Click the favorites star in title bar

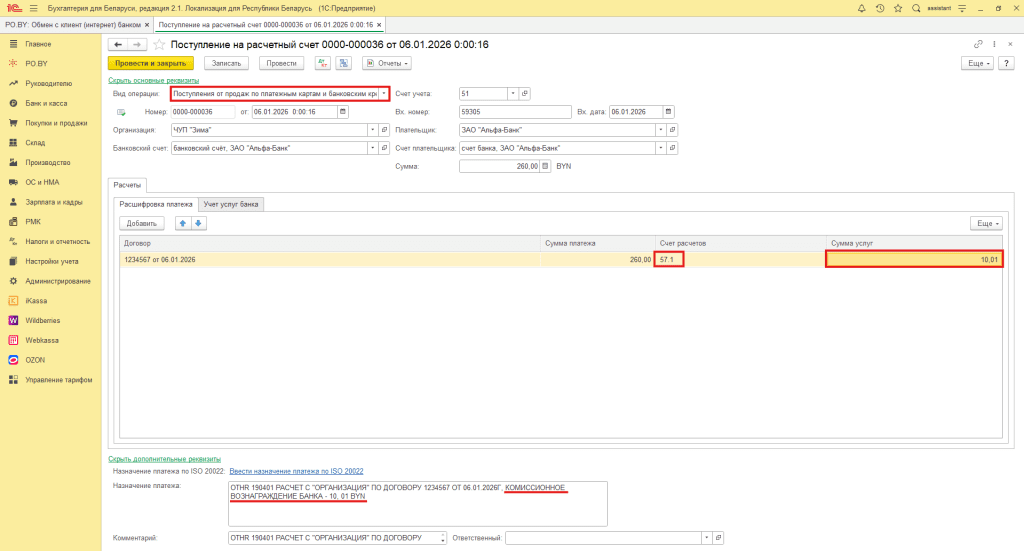coord(896,7)
